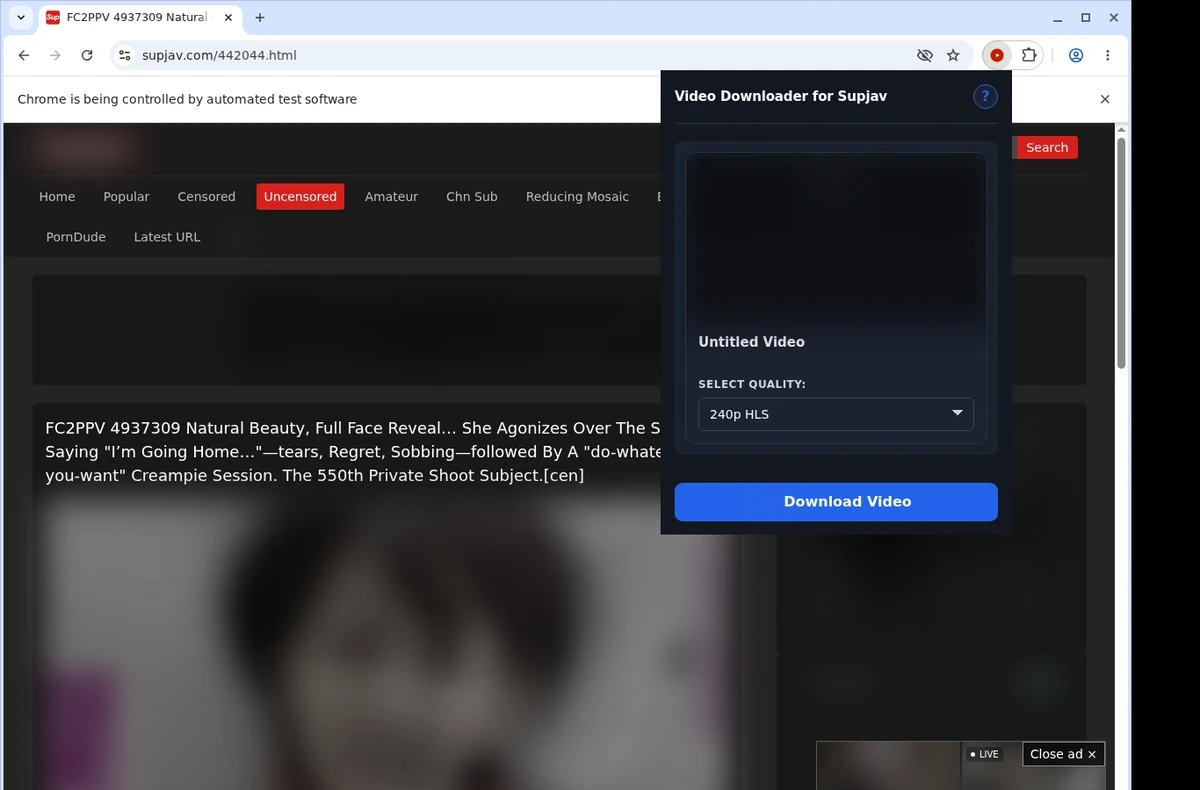Open the Reducing Mosaic category
This screenshot has width=1200, height=790.
point(577,197)
